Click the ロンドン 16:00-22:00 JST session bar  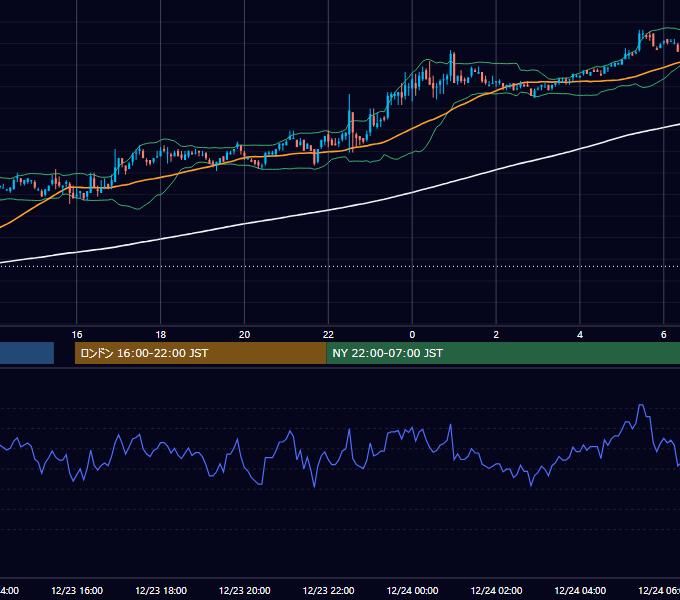(x=200, y=353)
